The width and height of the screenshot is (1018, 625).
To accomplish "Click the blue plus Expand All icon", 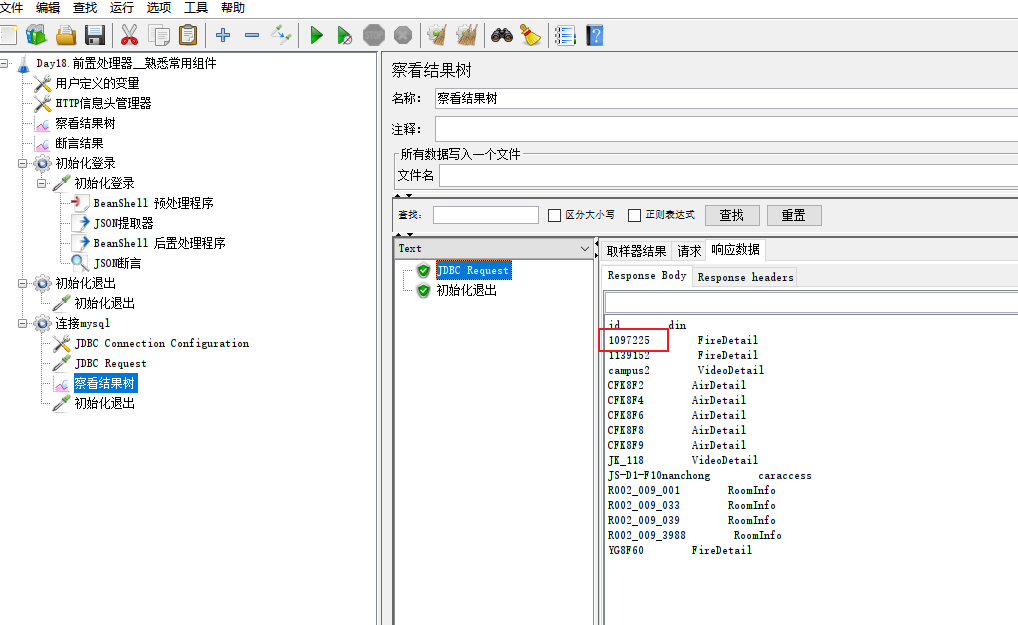I will (x=223, y=35).
